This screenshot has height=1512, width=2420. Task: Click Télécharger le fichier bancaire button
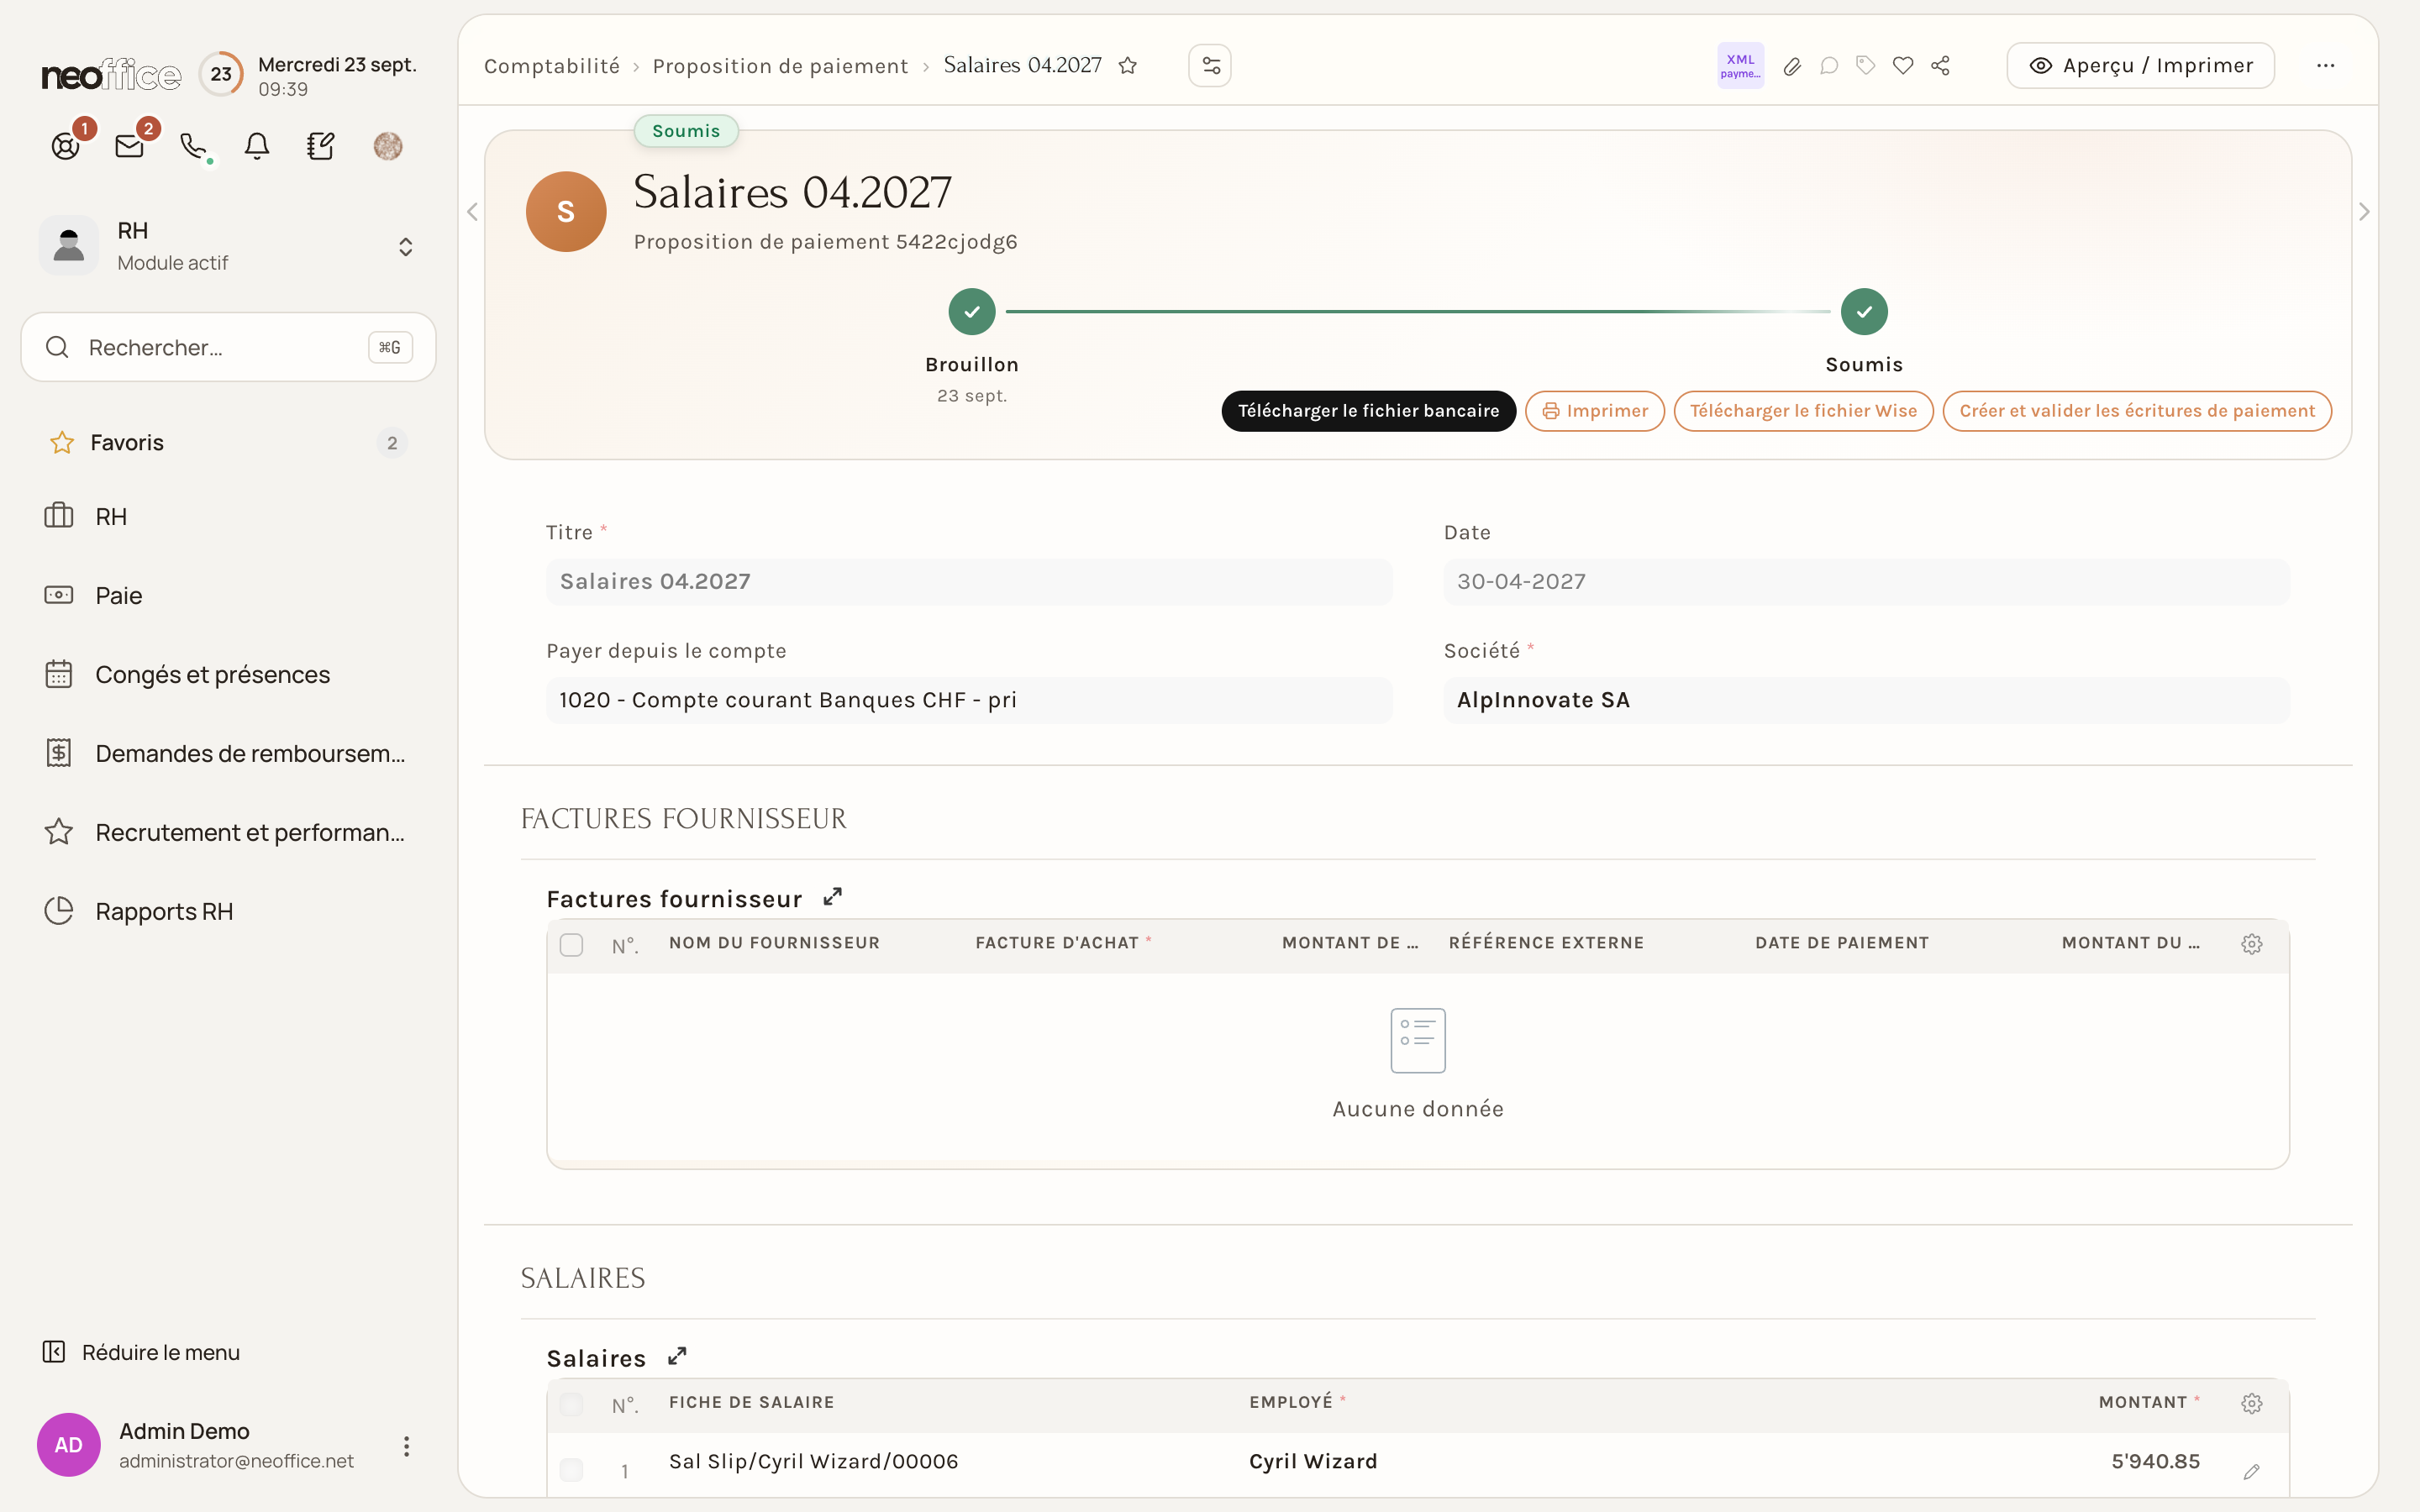coord(1368,411)
